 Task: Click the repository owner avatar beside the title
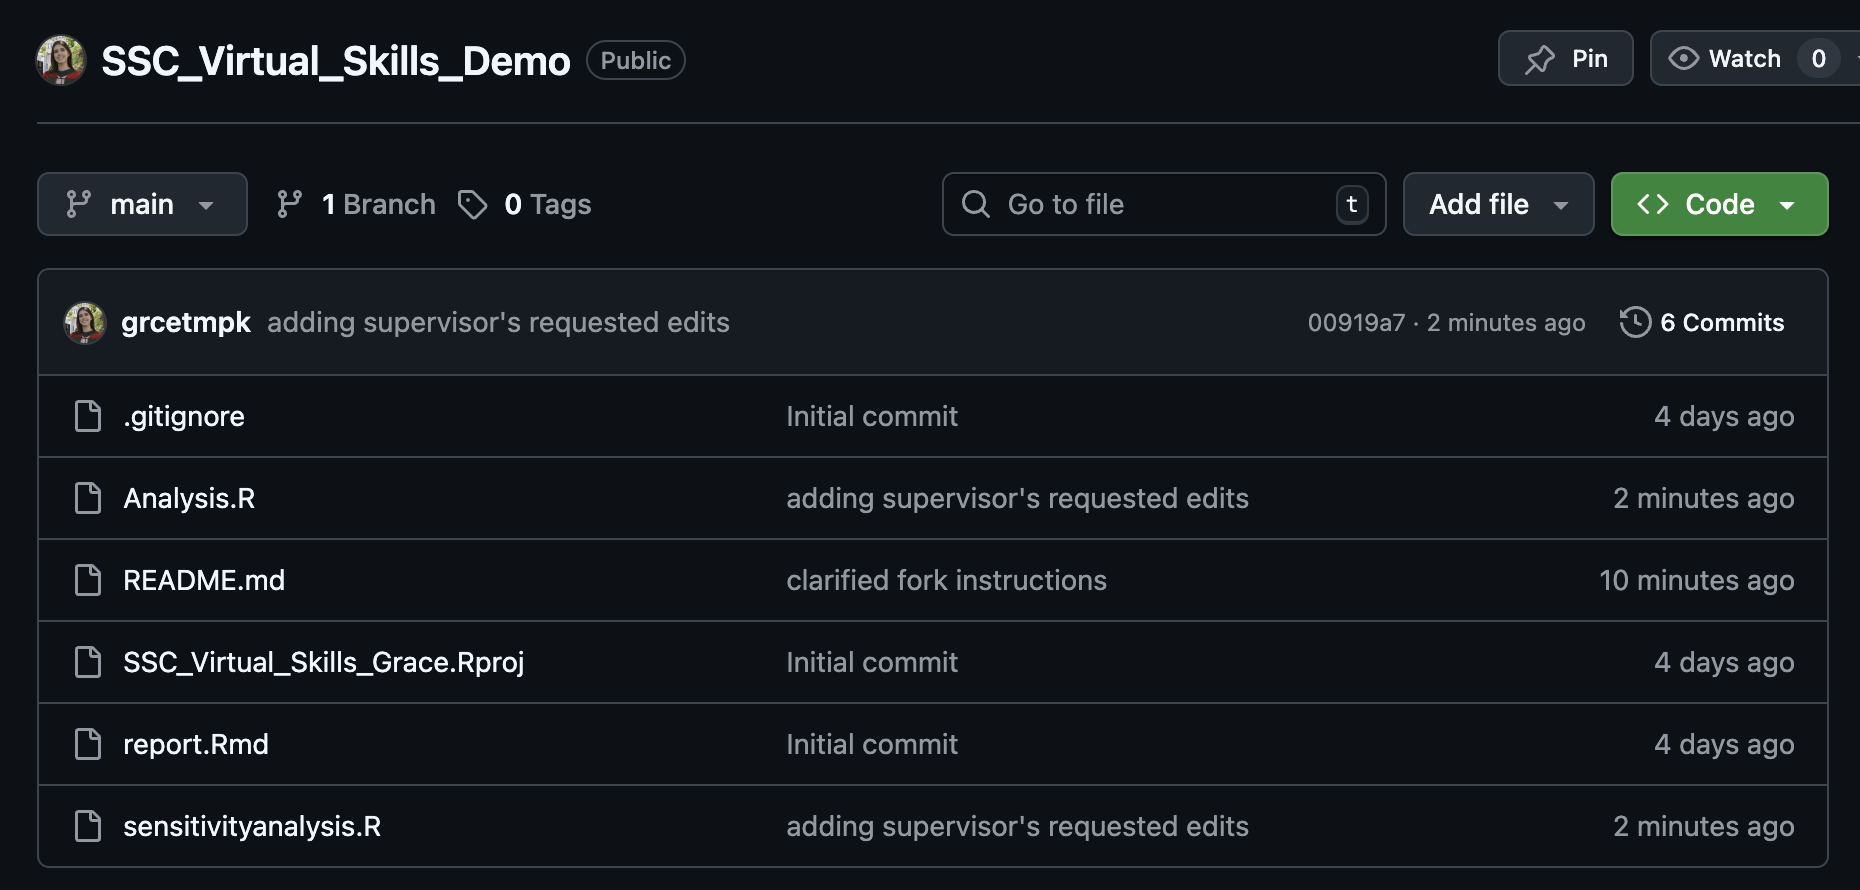[x=61, y=61]
